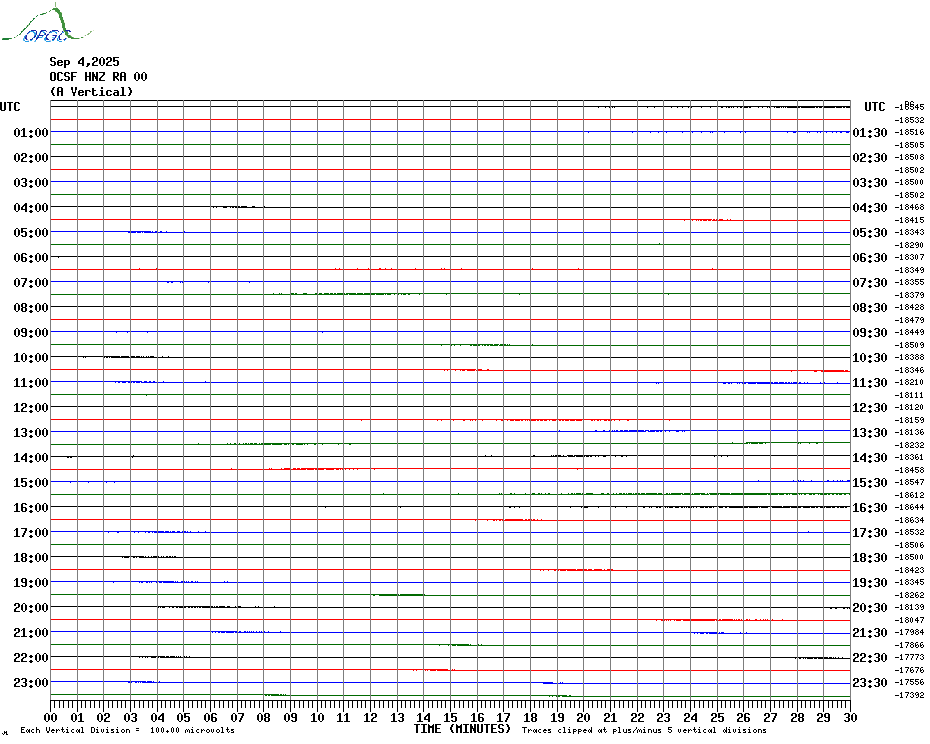The height and width of the screenshot is (744, 930).
Task: Click the DC offset value -17676
Action: [909, 670]
